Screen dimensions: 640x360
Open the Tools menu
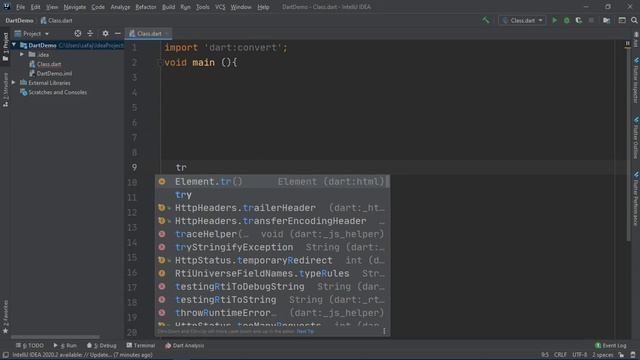pyautogui.click(x=202, y=7)
